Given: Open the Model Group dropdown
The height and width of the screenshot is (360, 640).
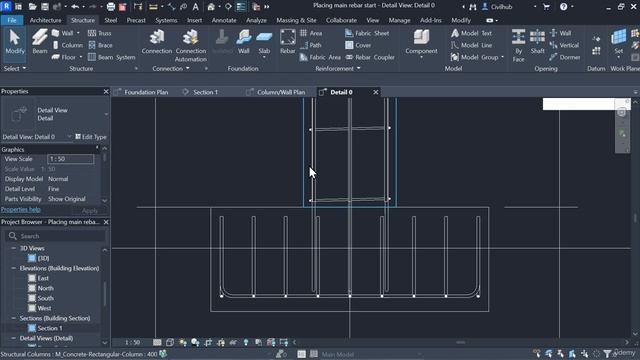Looking at the screenshot, I should coord(502,57).
